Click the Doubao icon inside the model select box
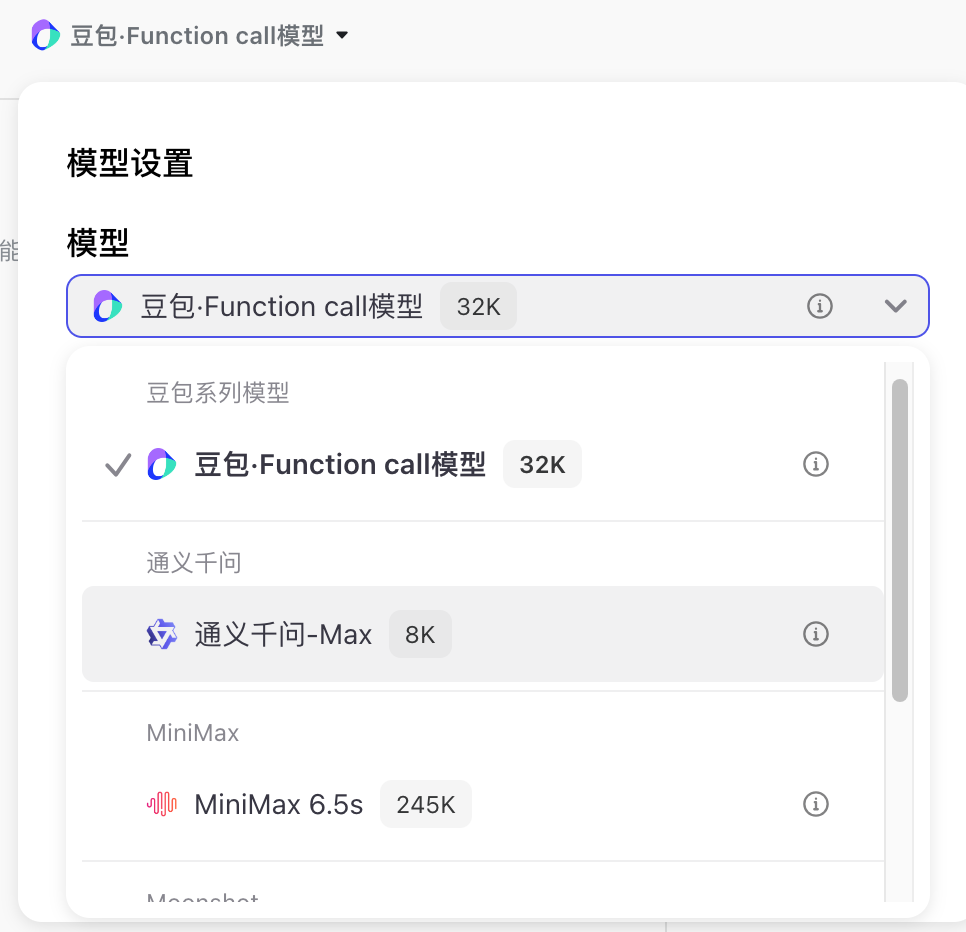This screenshot has width=966, height=932. (108, 306)
